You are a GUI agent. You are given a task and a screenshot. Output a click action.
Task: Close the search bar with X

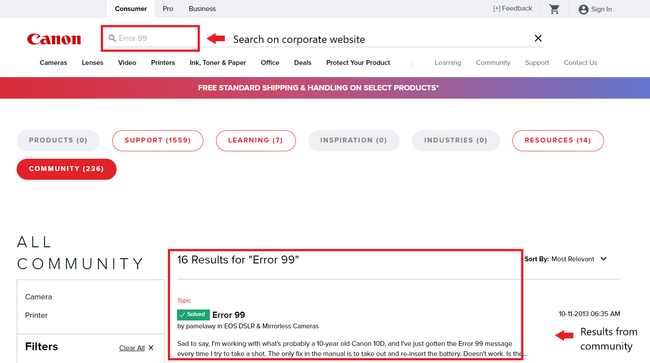point(538,38)
